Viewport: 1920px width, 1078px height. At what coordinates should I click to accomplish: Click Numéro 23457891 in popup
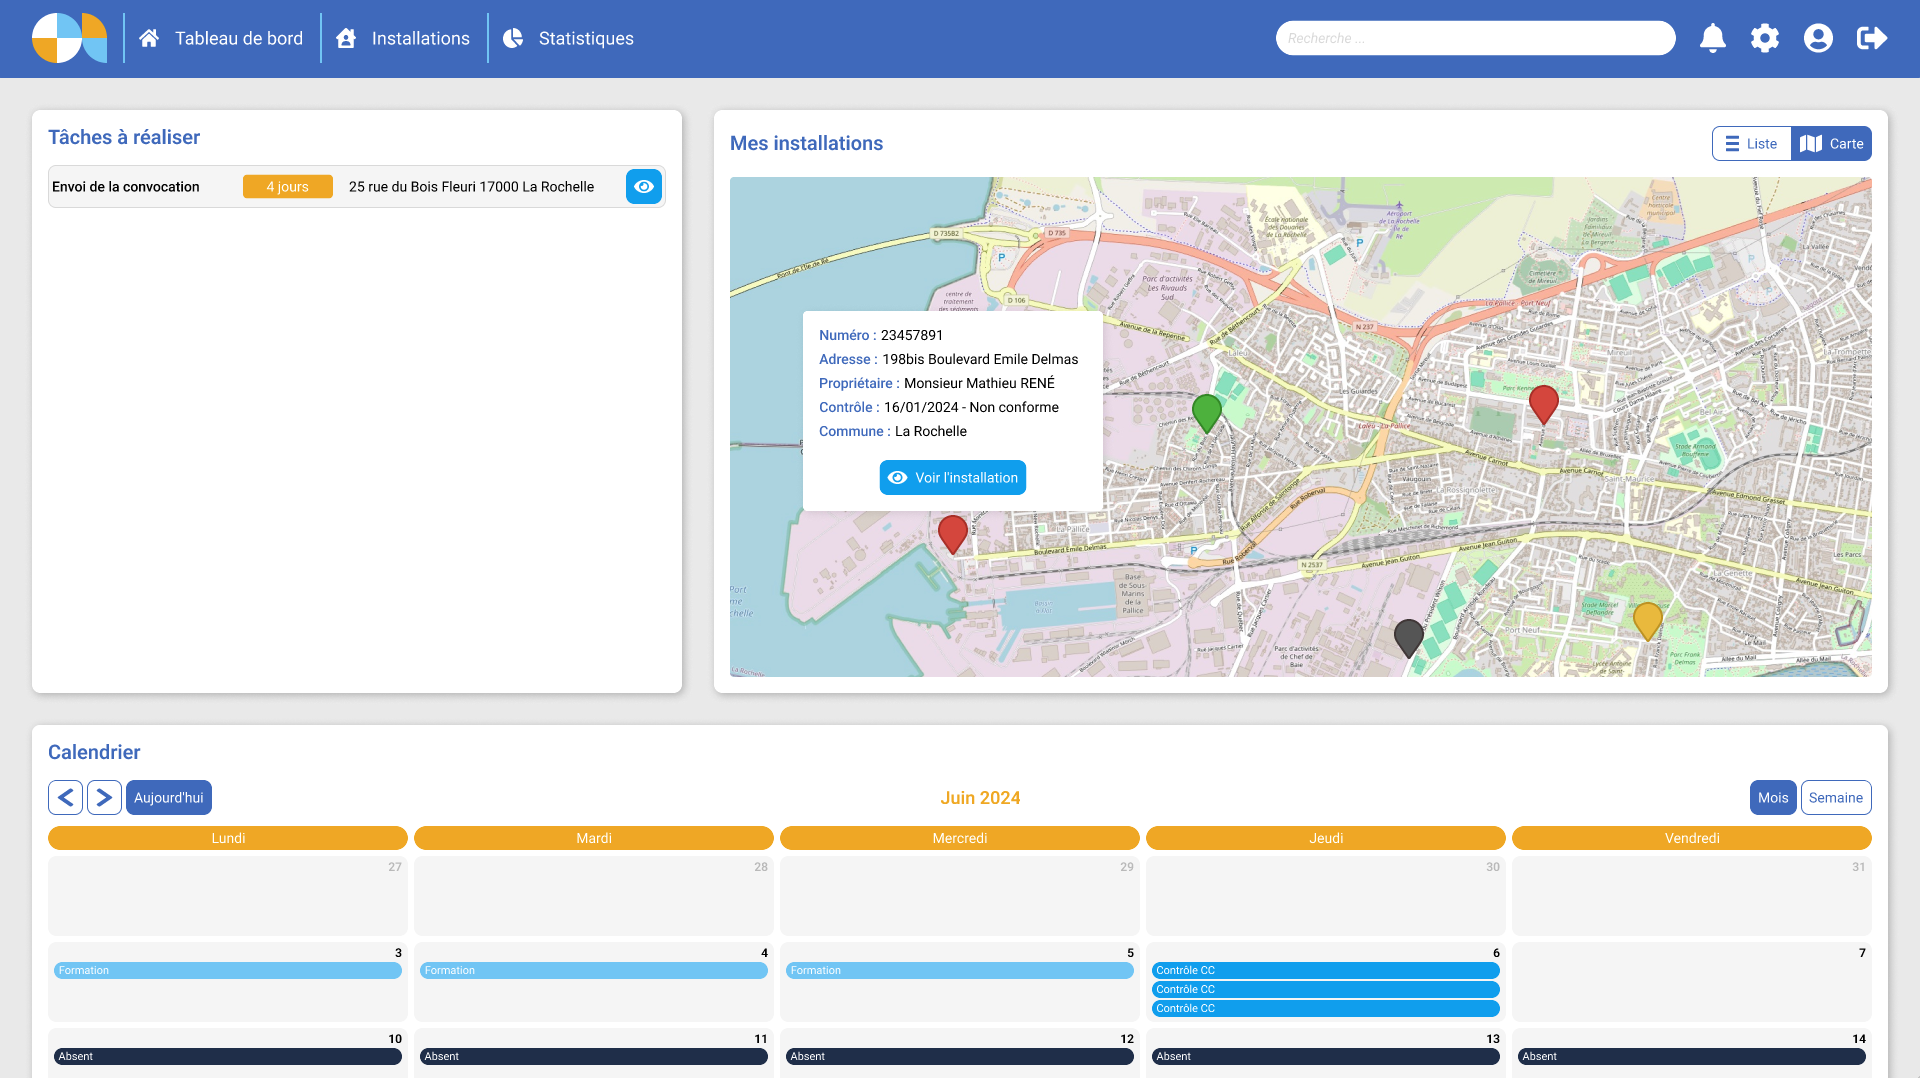click(x=881, y=335)
